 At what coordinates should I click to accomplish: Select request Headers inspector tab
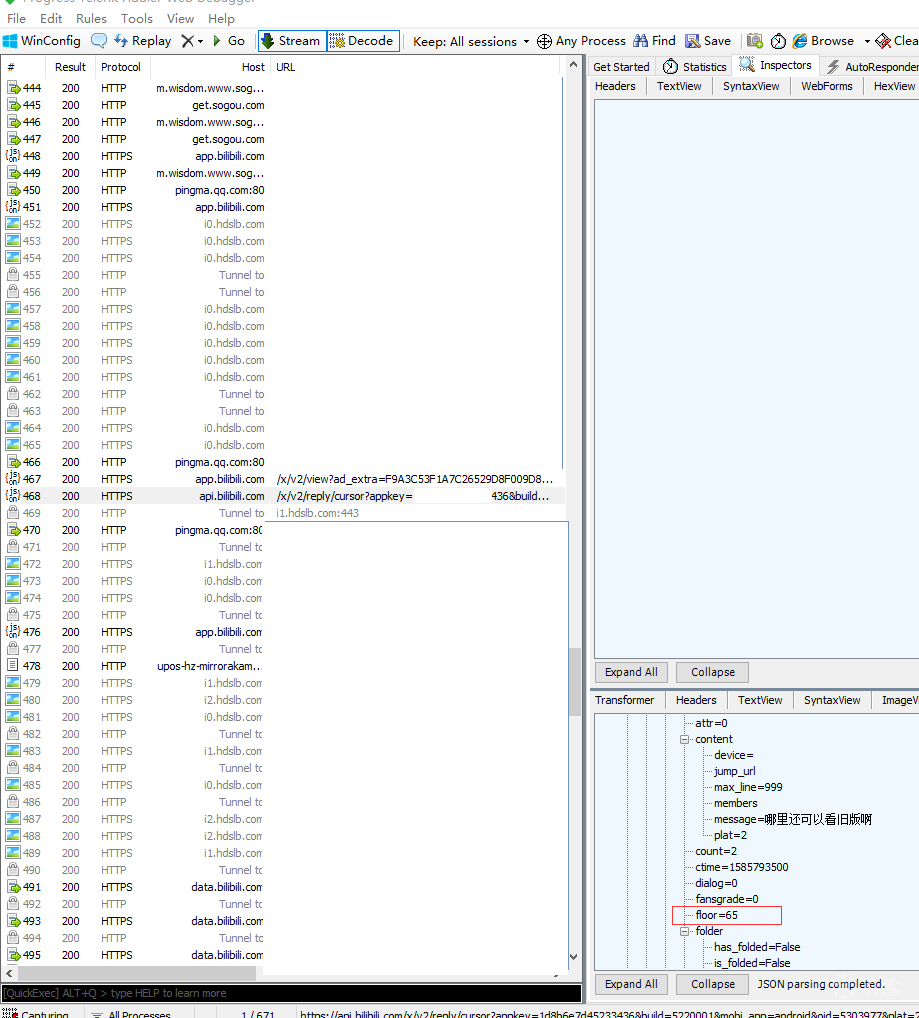pyautogui.click(x=615, y=86)
